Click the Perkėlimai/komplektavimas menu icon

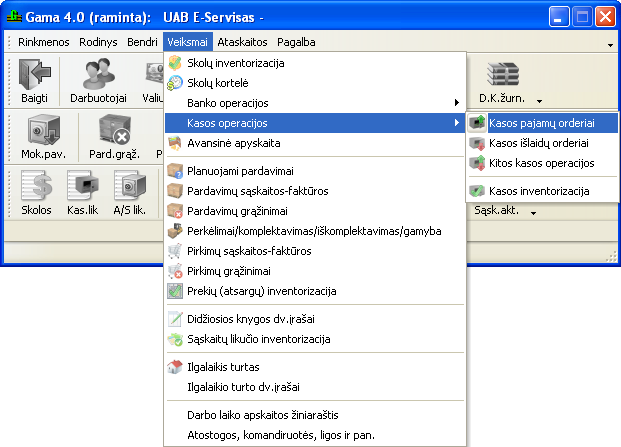175,231
